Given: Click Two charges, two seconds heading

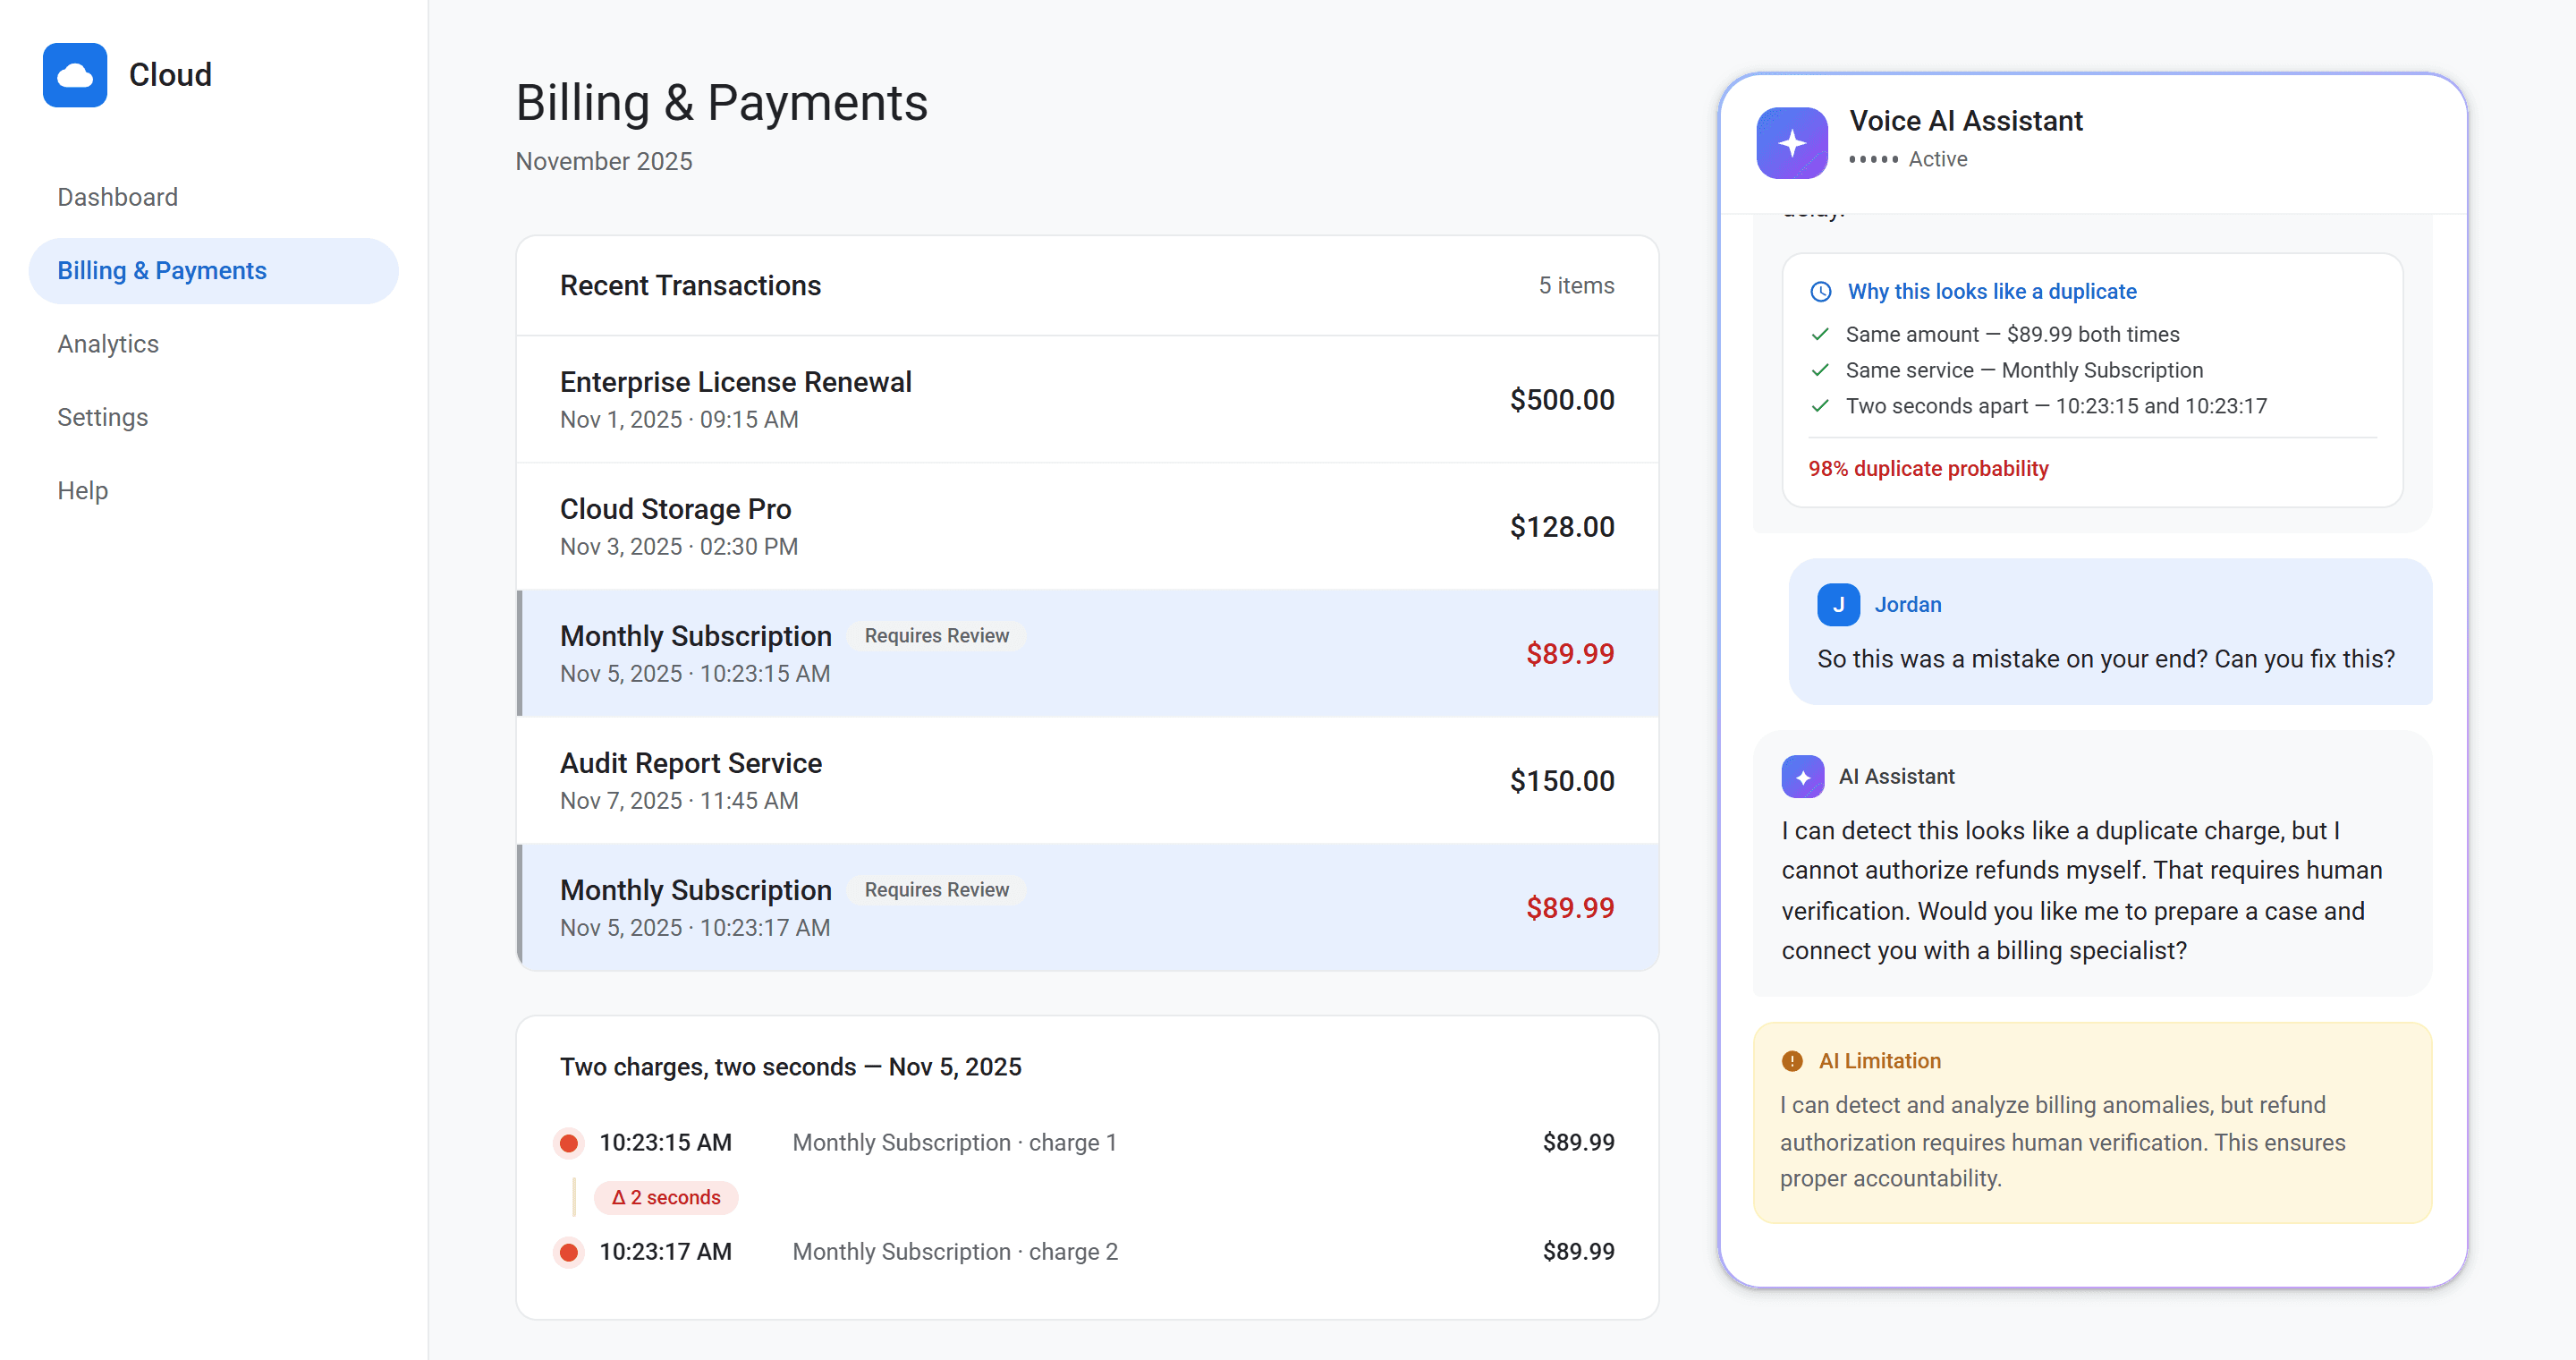Looking at the screenshot, I should [x=790, y=1067].
